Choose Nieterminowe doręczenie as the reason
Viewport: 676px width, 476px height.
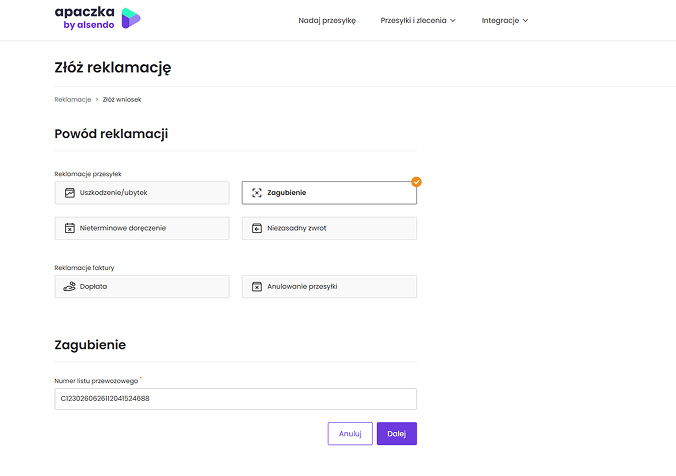click(142, 228)
